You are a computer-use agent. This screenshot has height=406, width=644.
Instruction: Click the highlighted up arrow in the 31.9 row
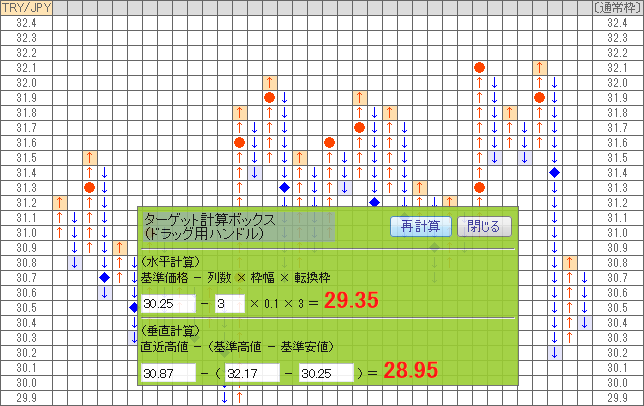(359, 98)
